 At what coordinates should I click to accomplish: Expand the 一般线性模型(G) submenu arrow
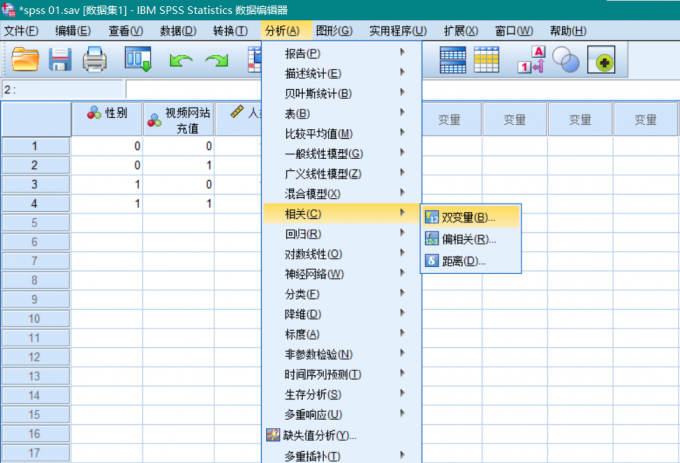click(402, 153)
